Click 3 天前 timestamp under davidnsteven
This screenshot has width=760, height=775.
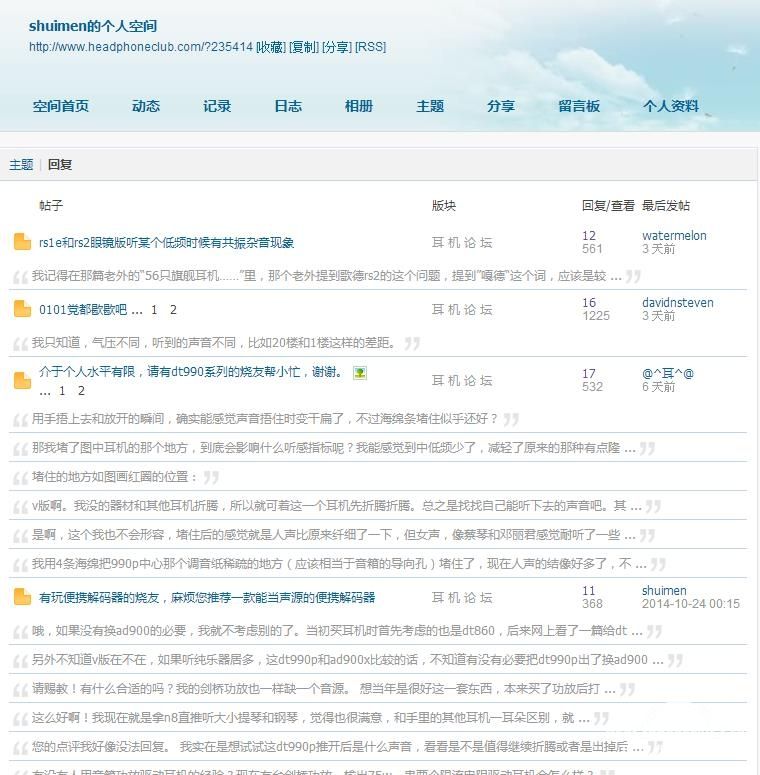click(x=658, y=316)
